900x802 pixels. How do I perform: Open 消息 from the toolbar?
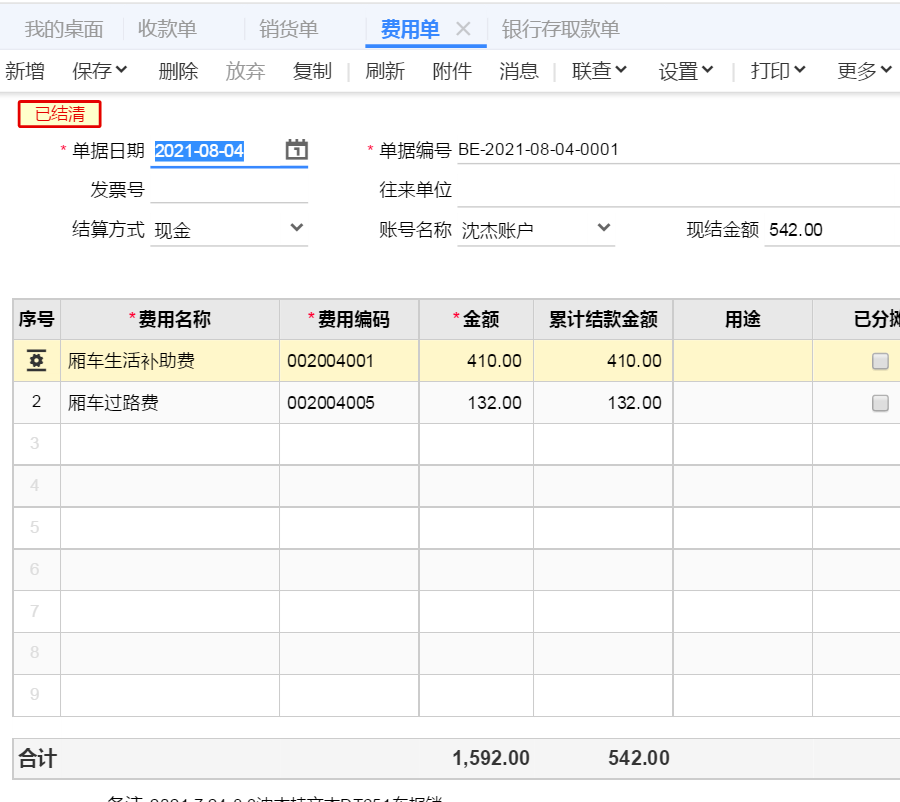pos(519,71)
